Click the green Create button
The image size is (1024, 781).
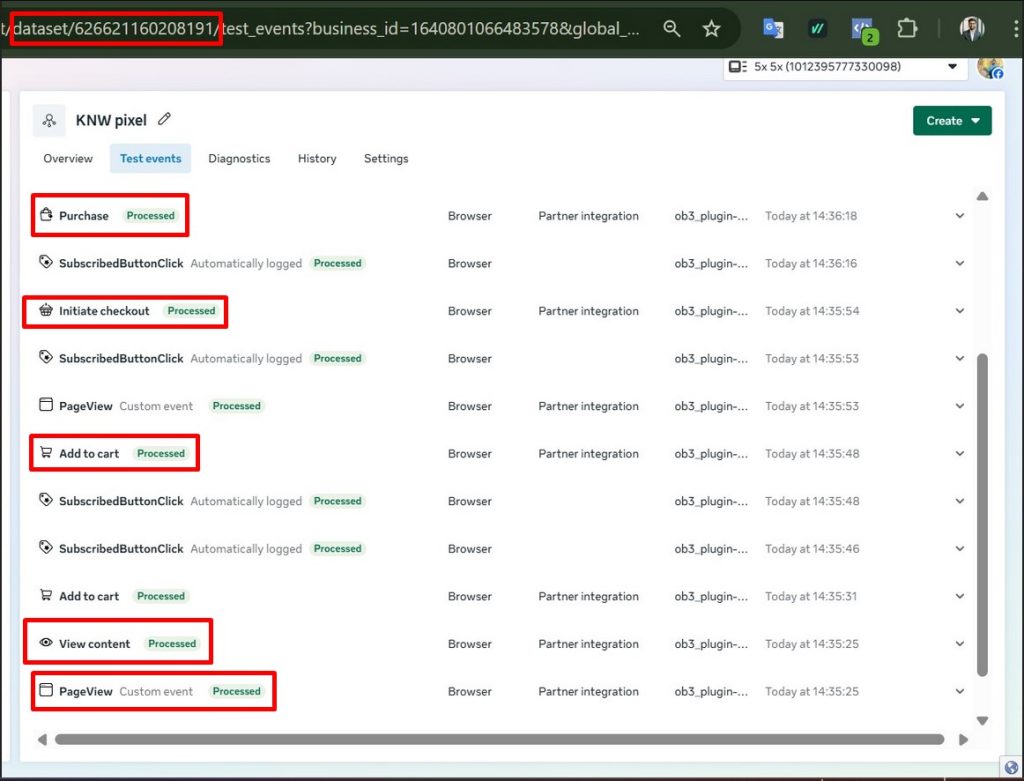pyautogui.click(x=951, y=121)
